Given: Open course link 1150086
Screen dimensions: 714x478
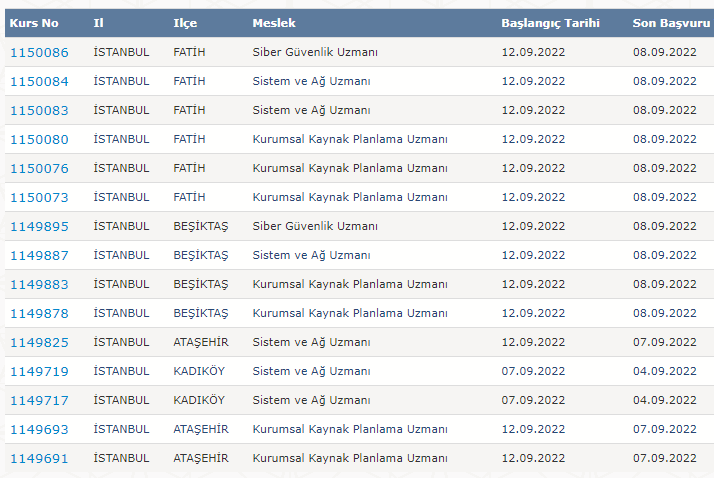Looking at the screenshot, I should tap(39, 52).
